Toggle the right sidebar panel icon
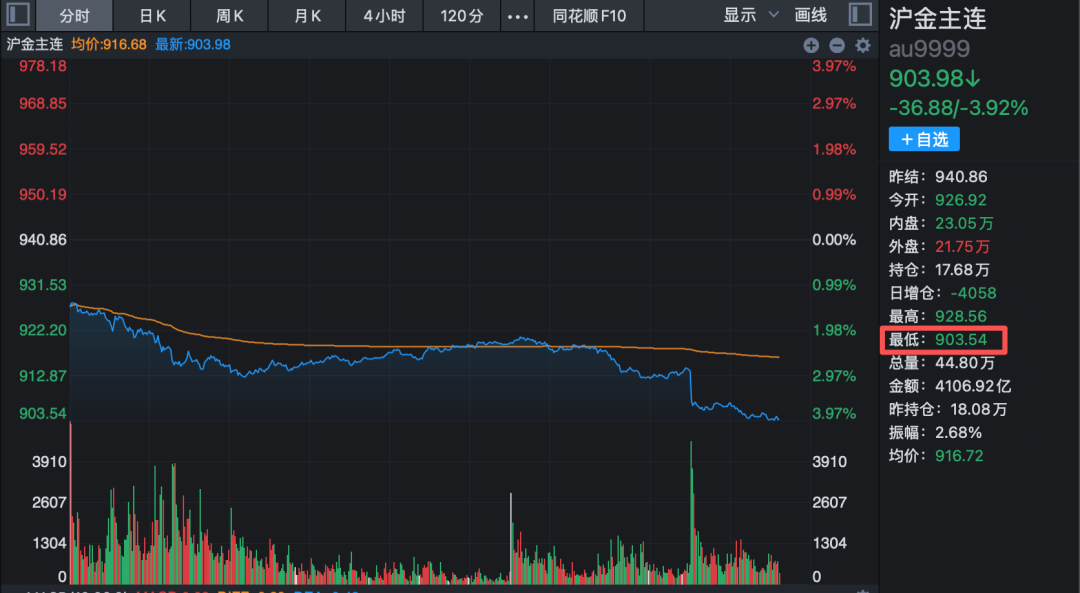This screenshot has width=1080, height=593. [x=859, y=15]
